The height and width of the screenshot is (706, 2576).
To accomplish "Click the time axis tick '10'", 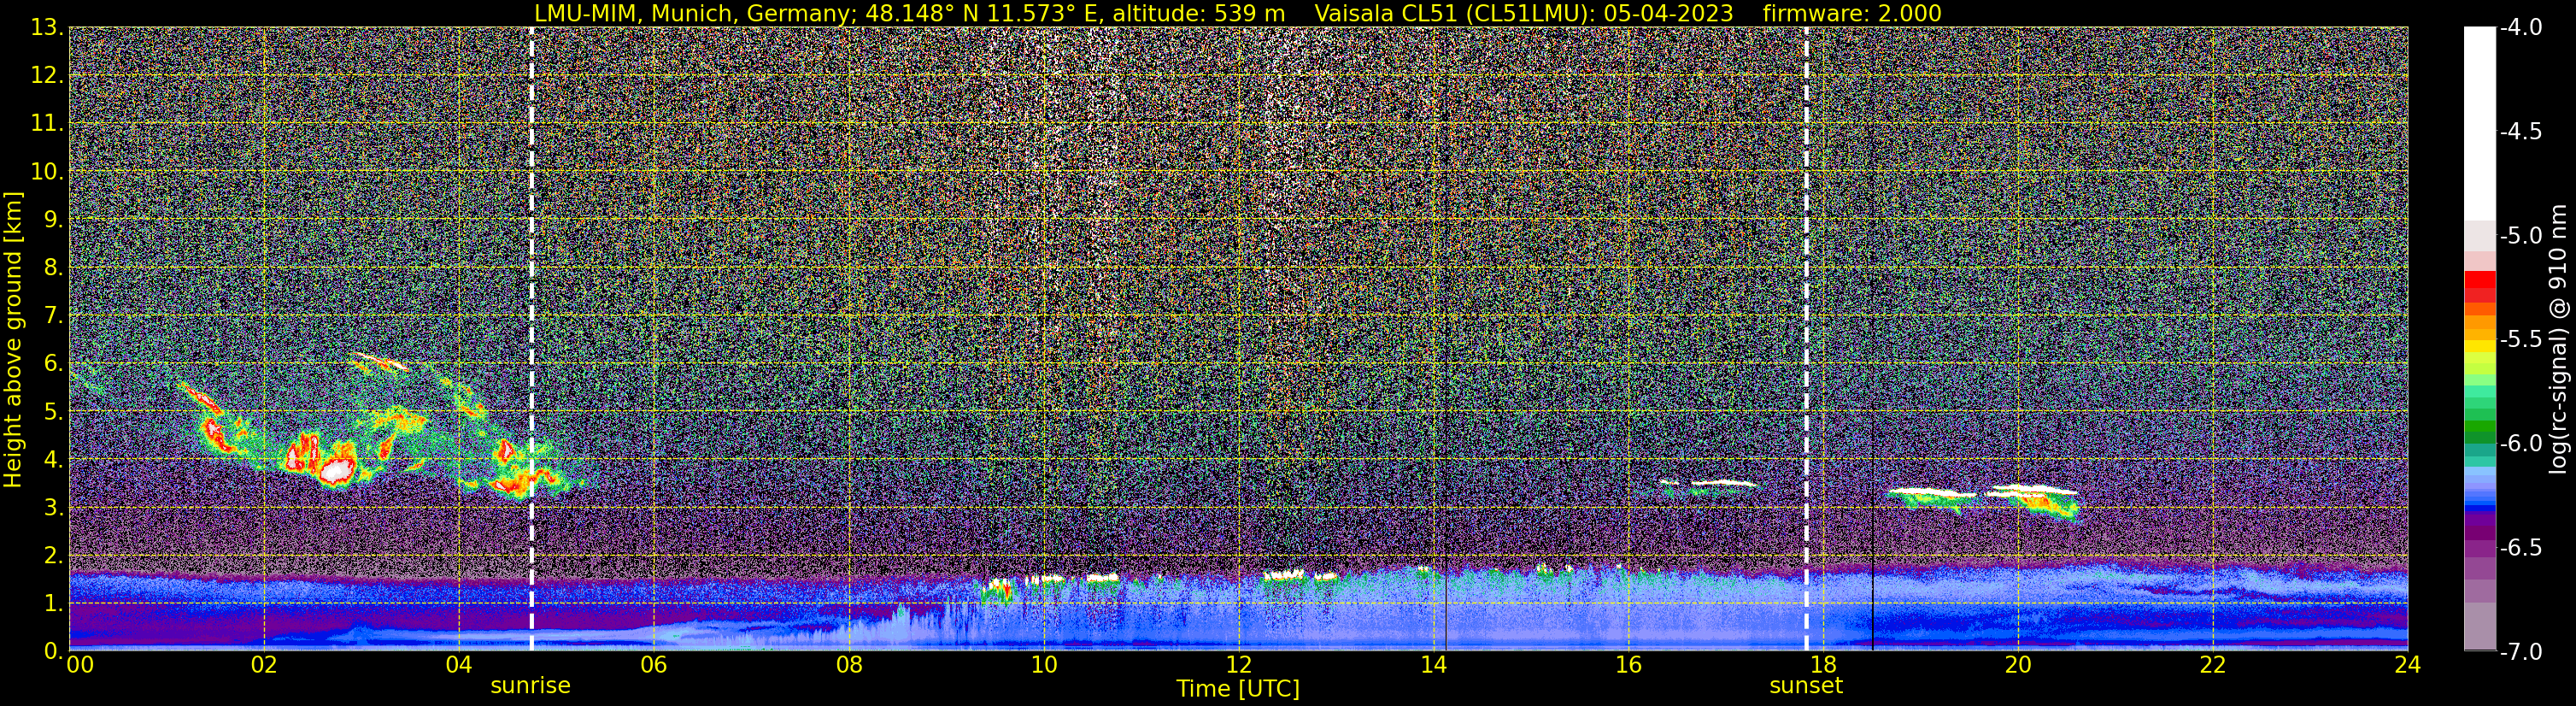I will tap(1043, 666).
